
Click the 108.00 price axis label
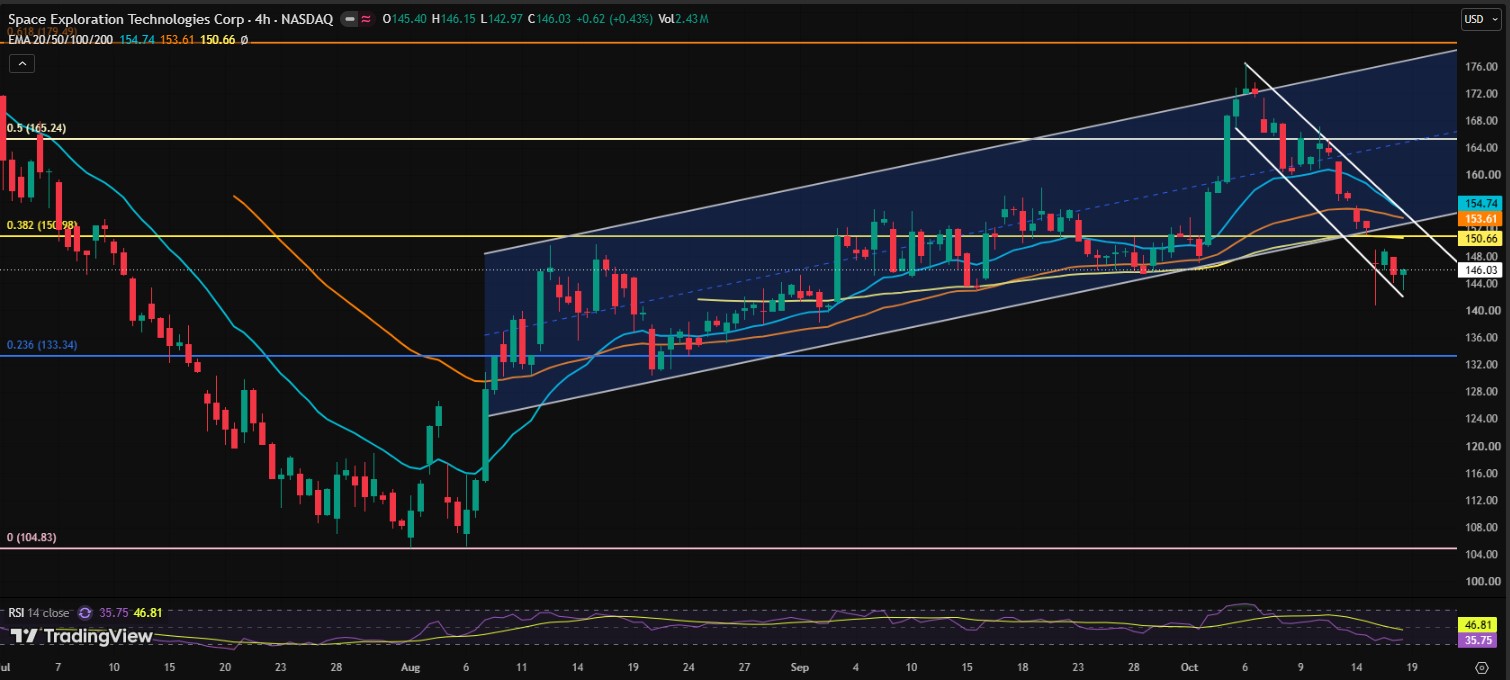[1480, 527]
